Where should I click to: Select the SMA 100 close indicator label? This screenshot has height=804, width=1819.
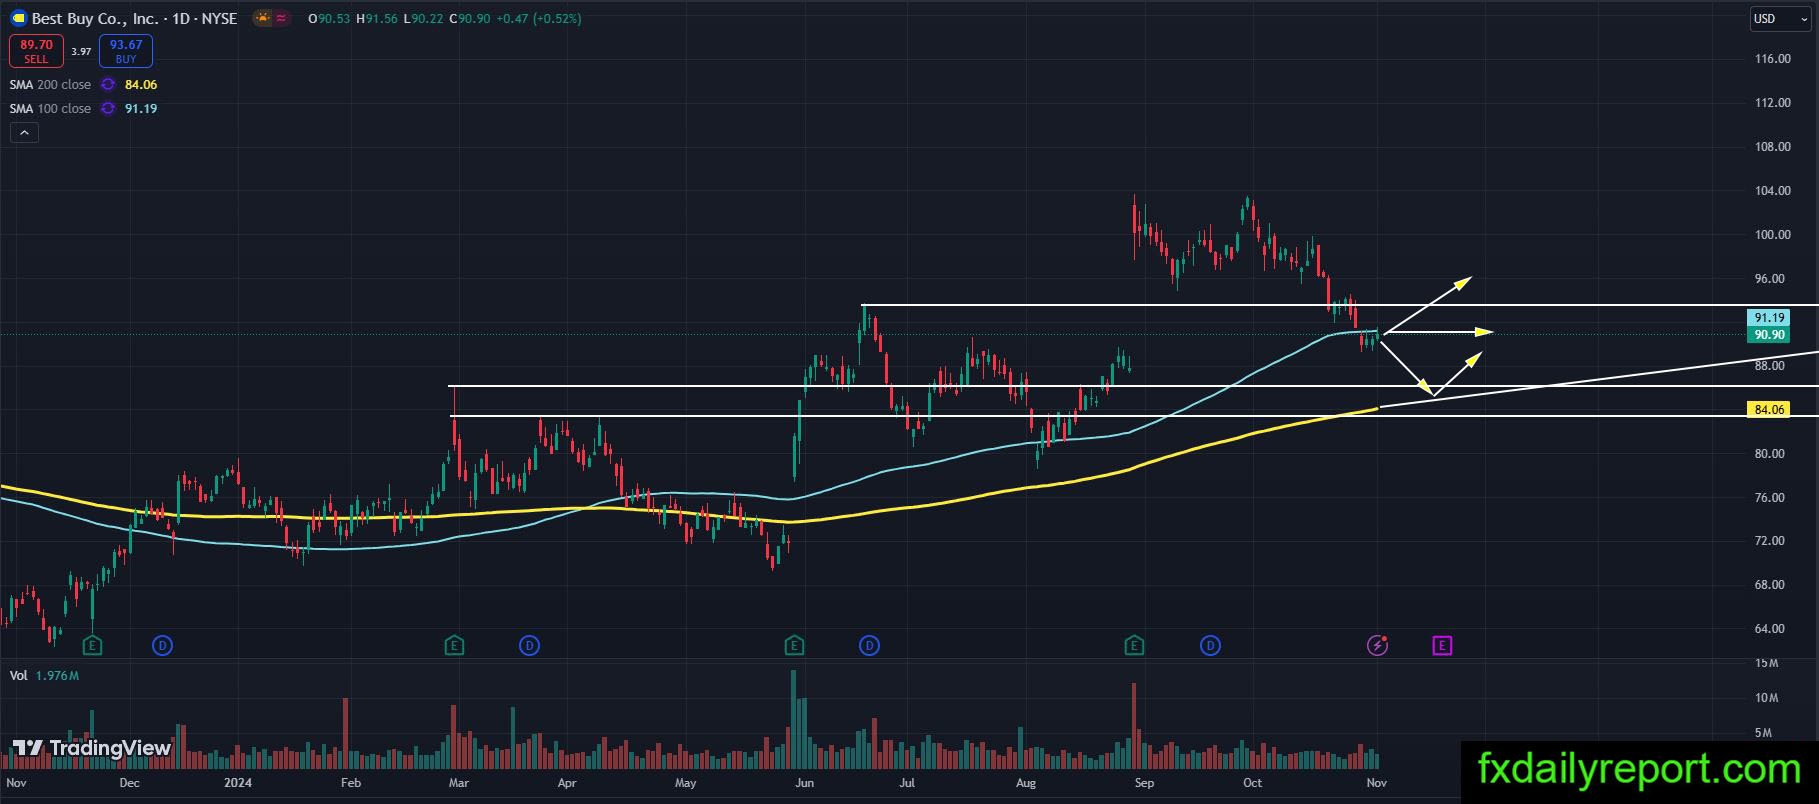pos(50,109)
